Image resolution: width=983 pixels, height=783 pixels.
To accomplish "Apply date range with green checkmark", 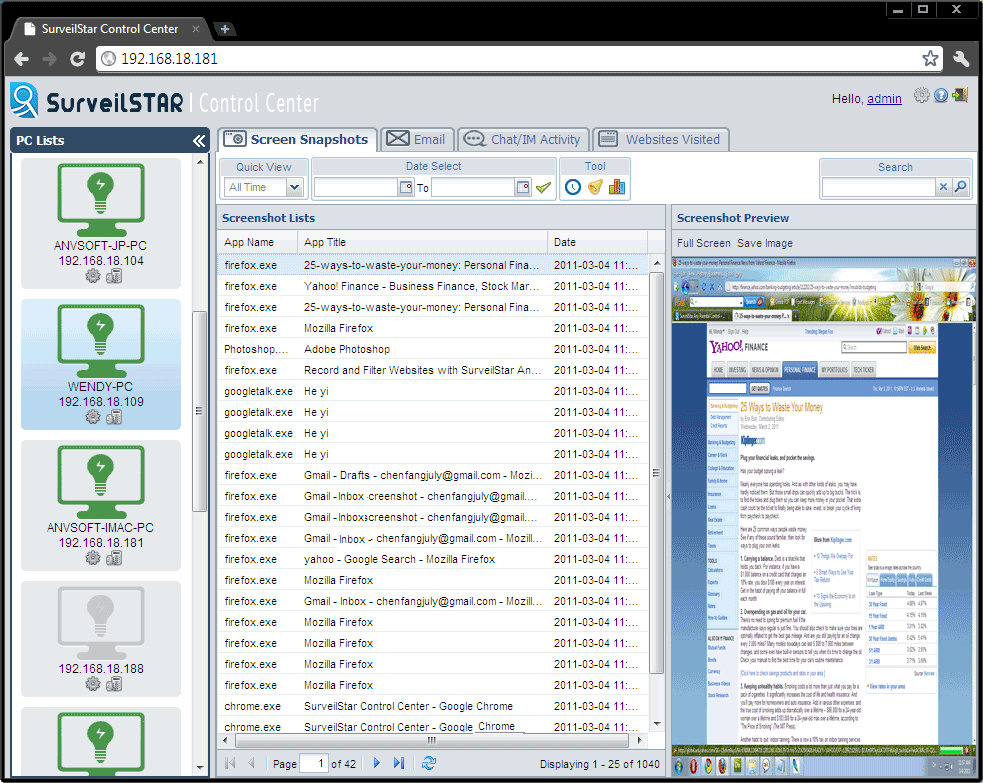I will 544,187.
